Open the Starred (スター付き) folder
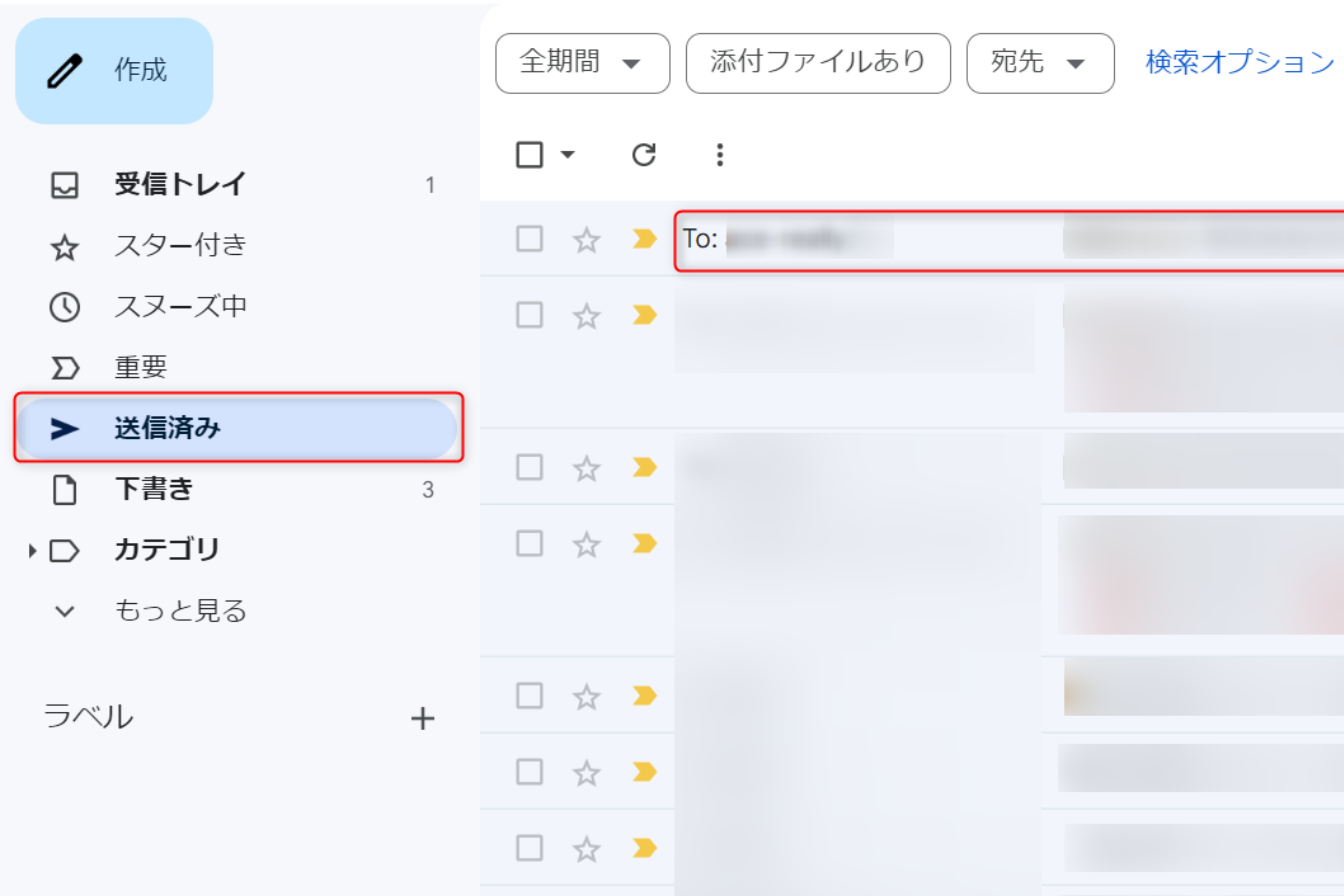Image resolution: width=1344 pixels, height=896 pixels. 180,246
